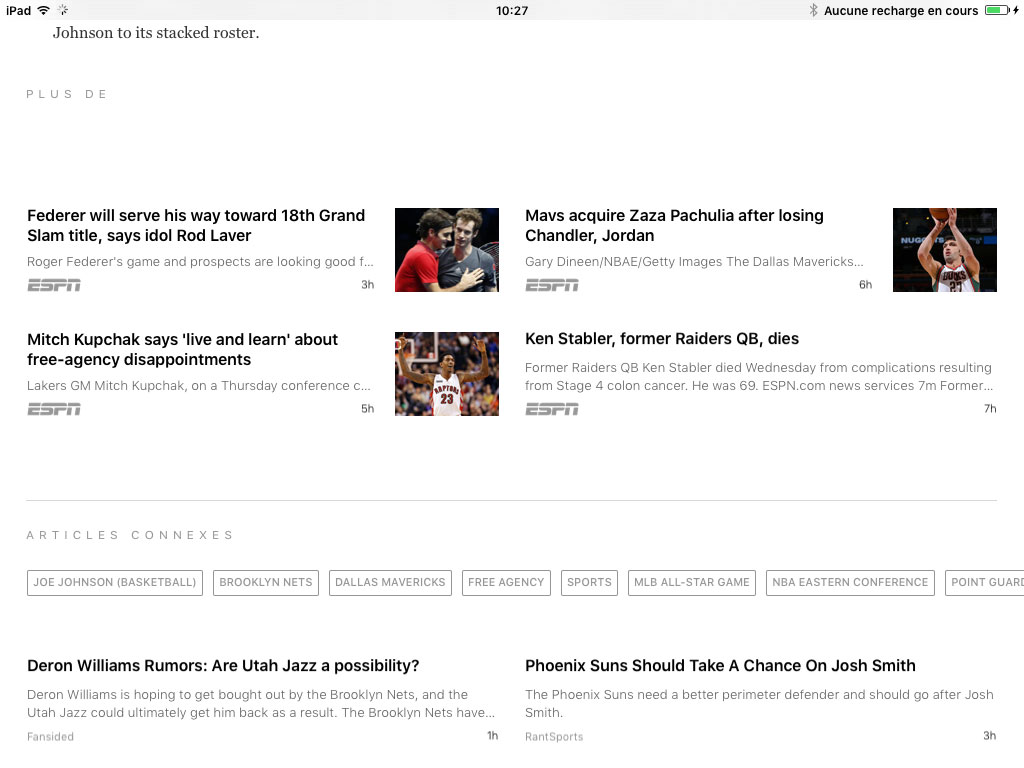Open Zaza Pachulia shooting photo thumbnail
This screenshot has width=1024, height=768.
click(x=944, y=249)
